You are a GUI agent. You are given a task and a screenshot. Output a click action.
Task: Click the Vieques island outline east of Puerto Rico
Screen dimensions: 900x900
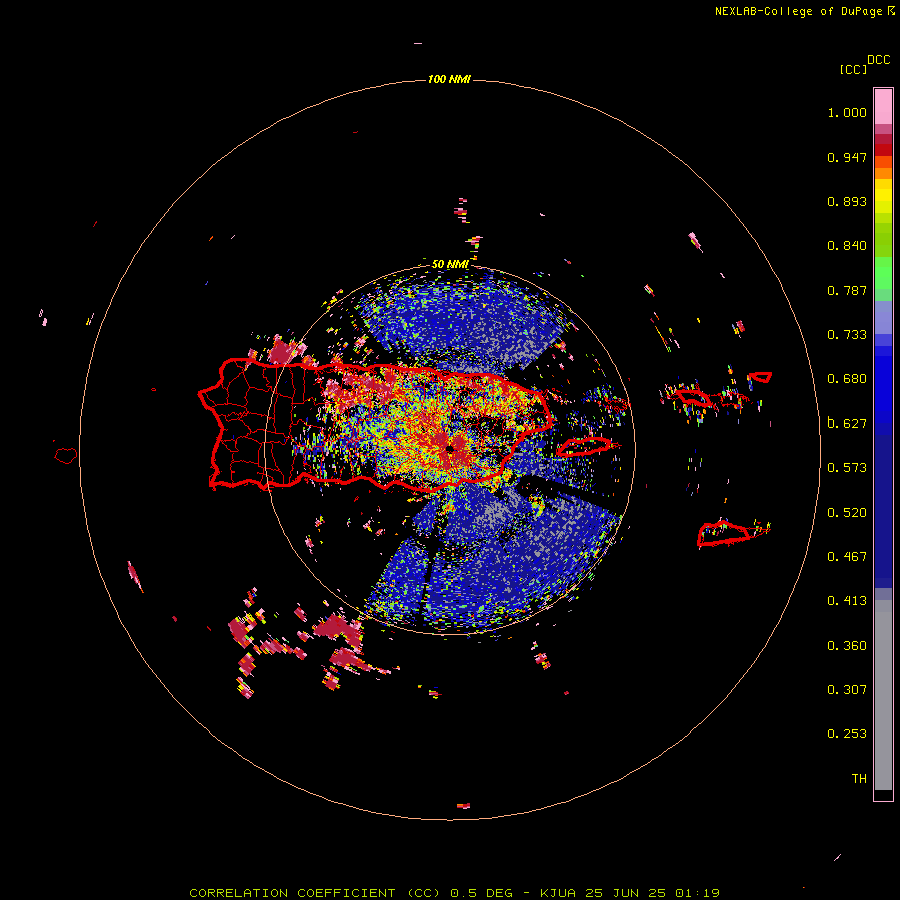[x=584, y=447]
